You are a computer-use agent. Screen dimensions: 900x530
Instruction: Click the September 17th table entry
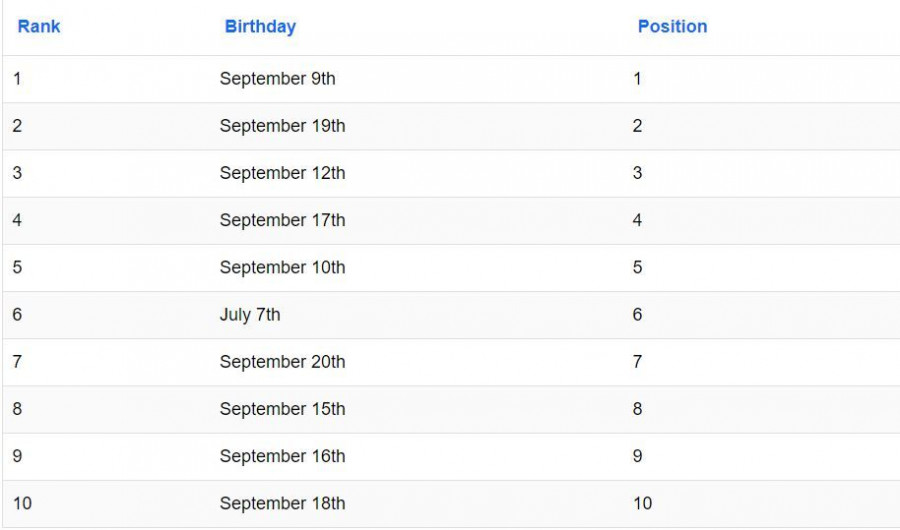(x=282, y=220)
